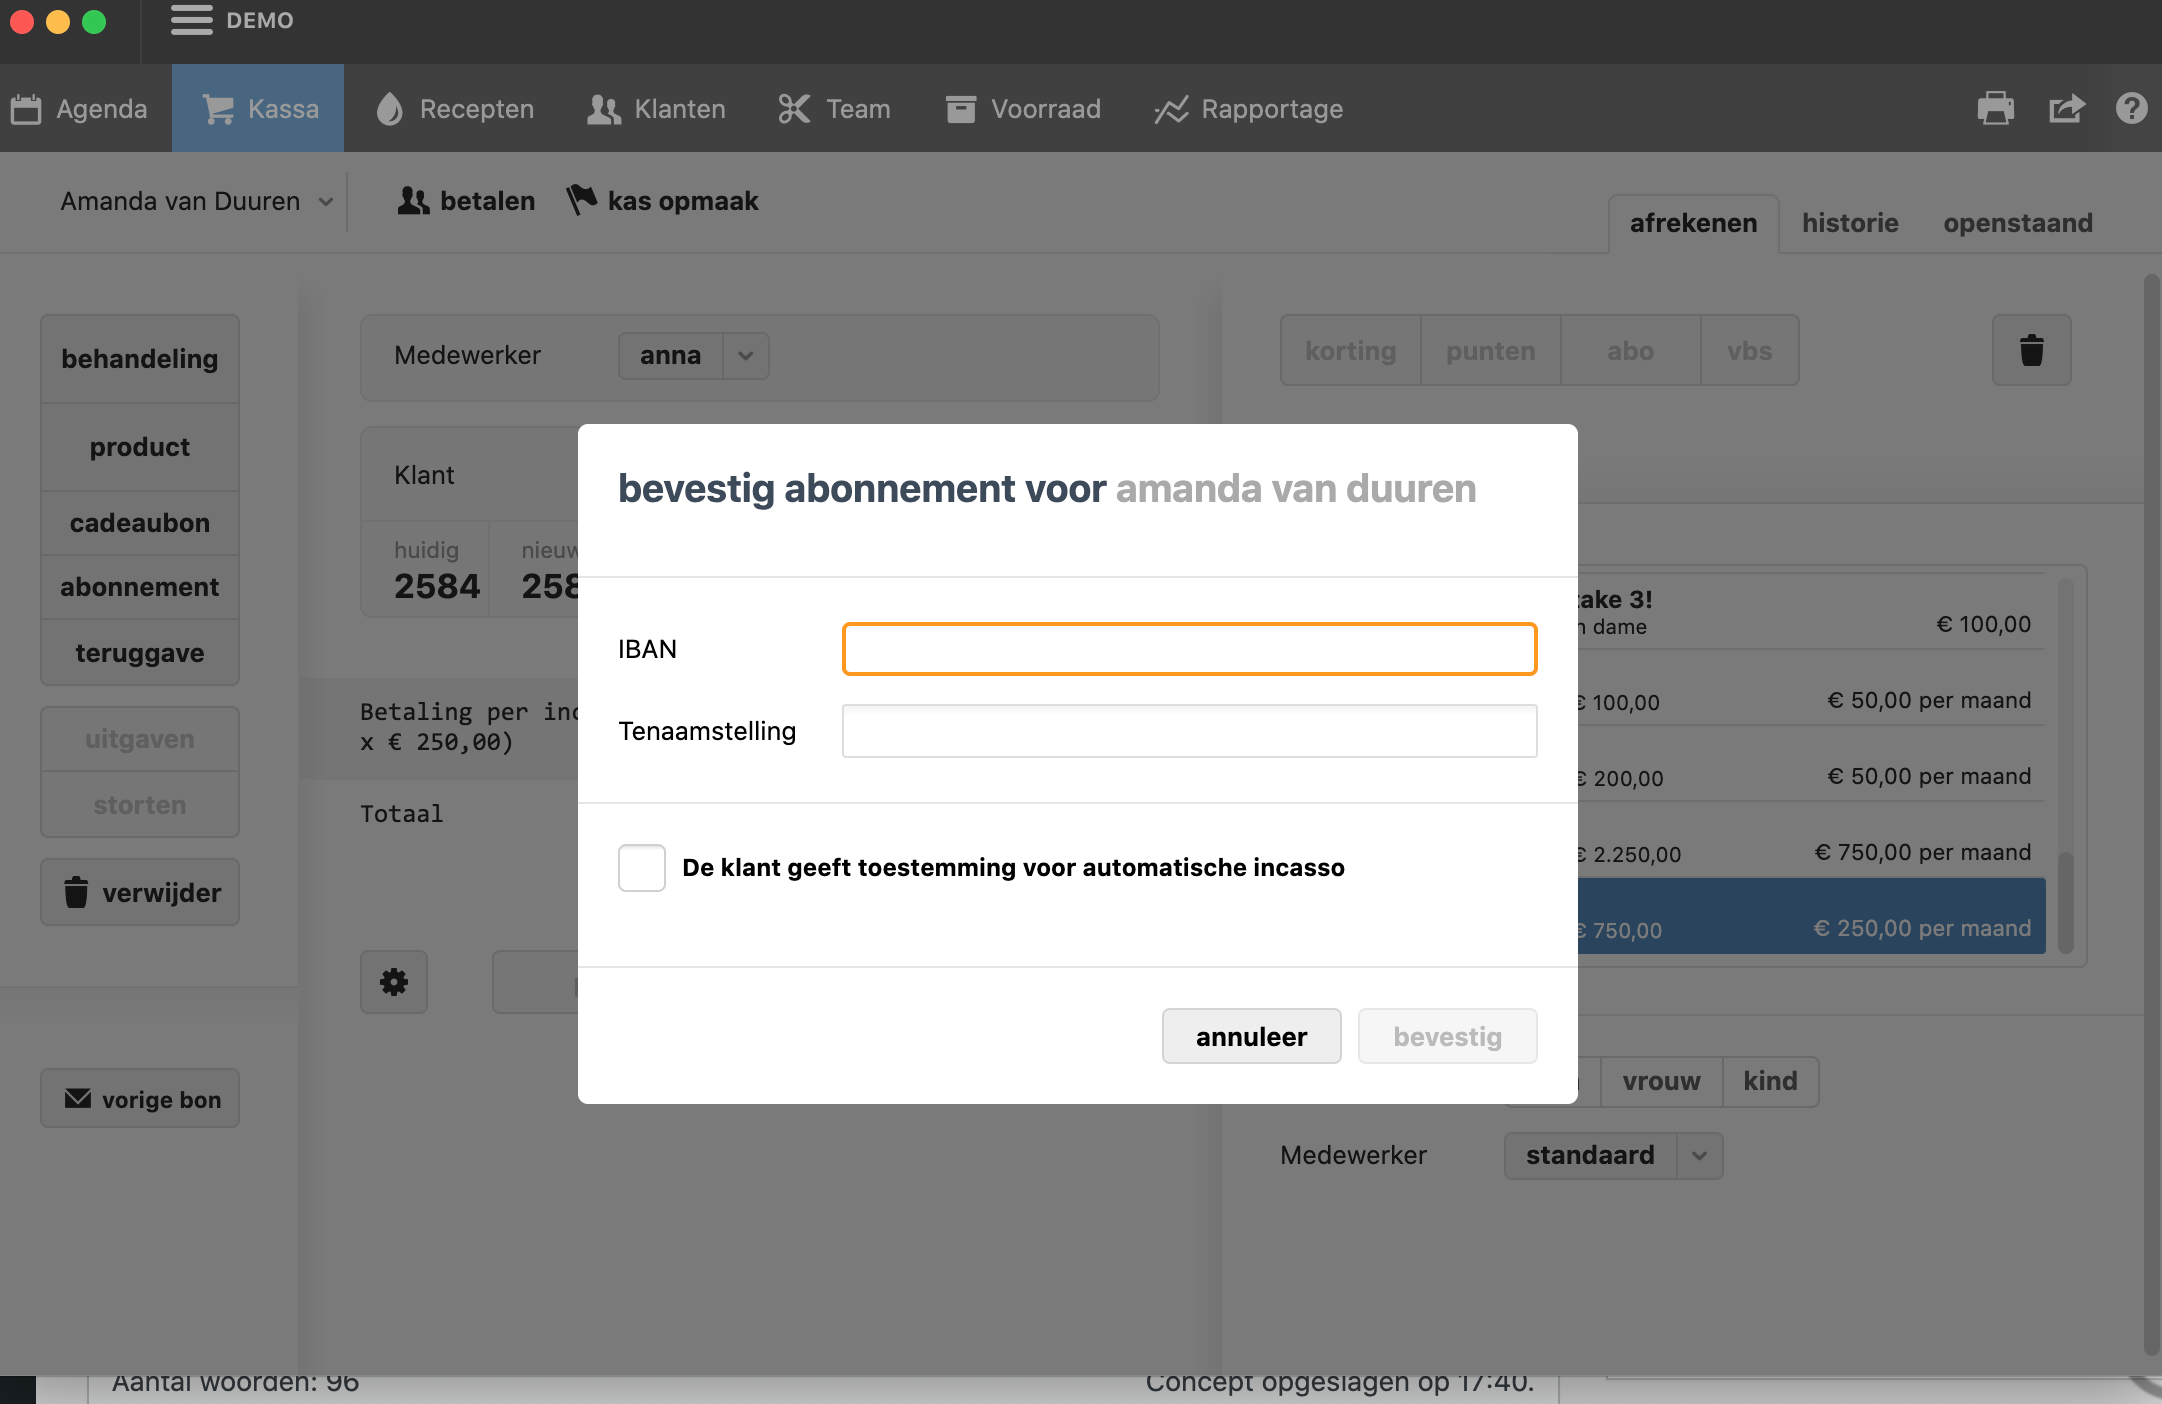This screenshot has height=1404, width=2162.
Task: Switch to the historie tab
Action: (x=1850, y=223)
